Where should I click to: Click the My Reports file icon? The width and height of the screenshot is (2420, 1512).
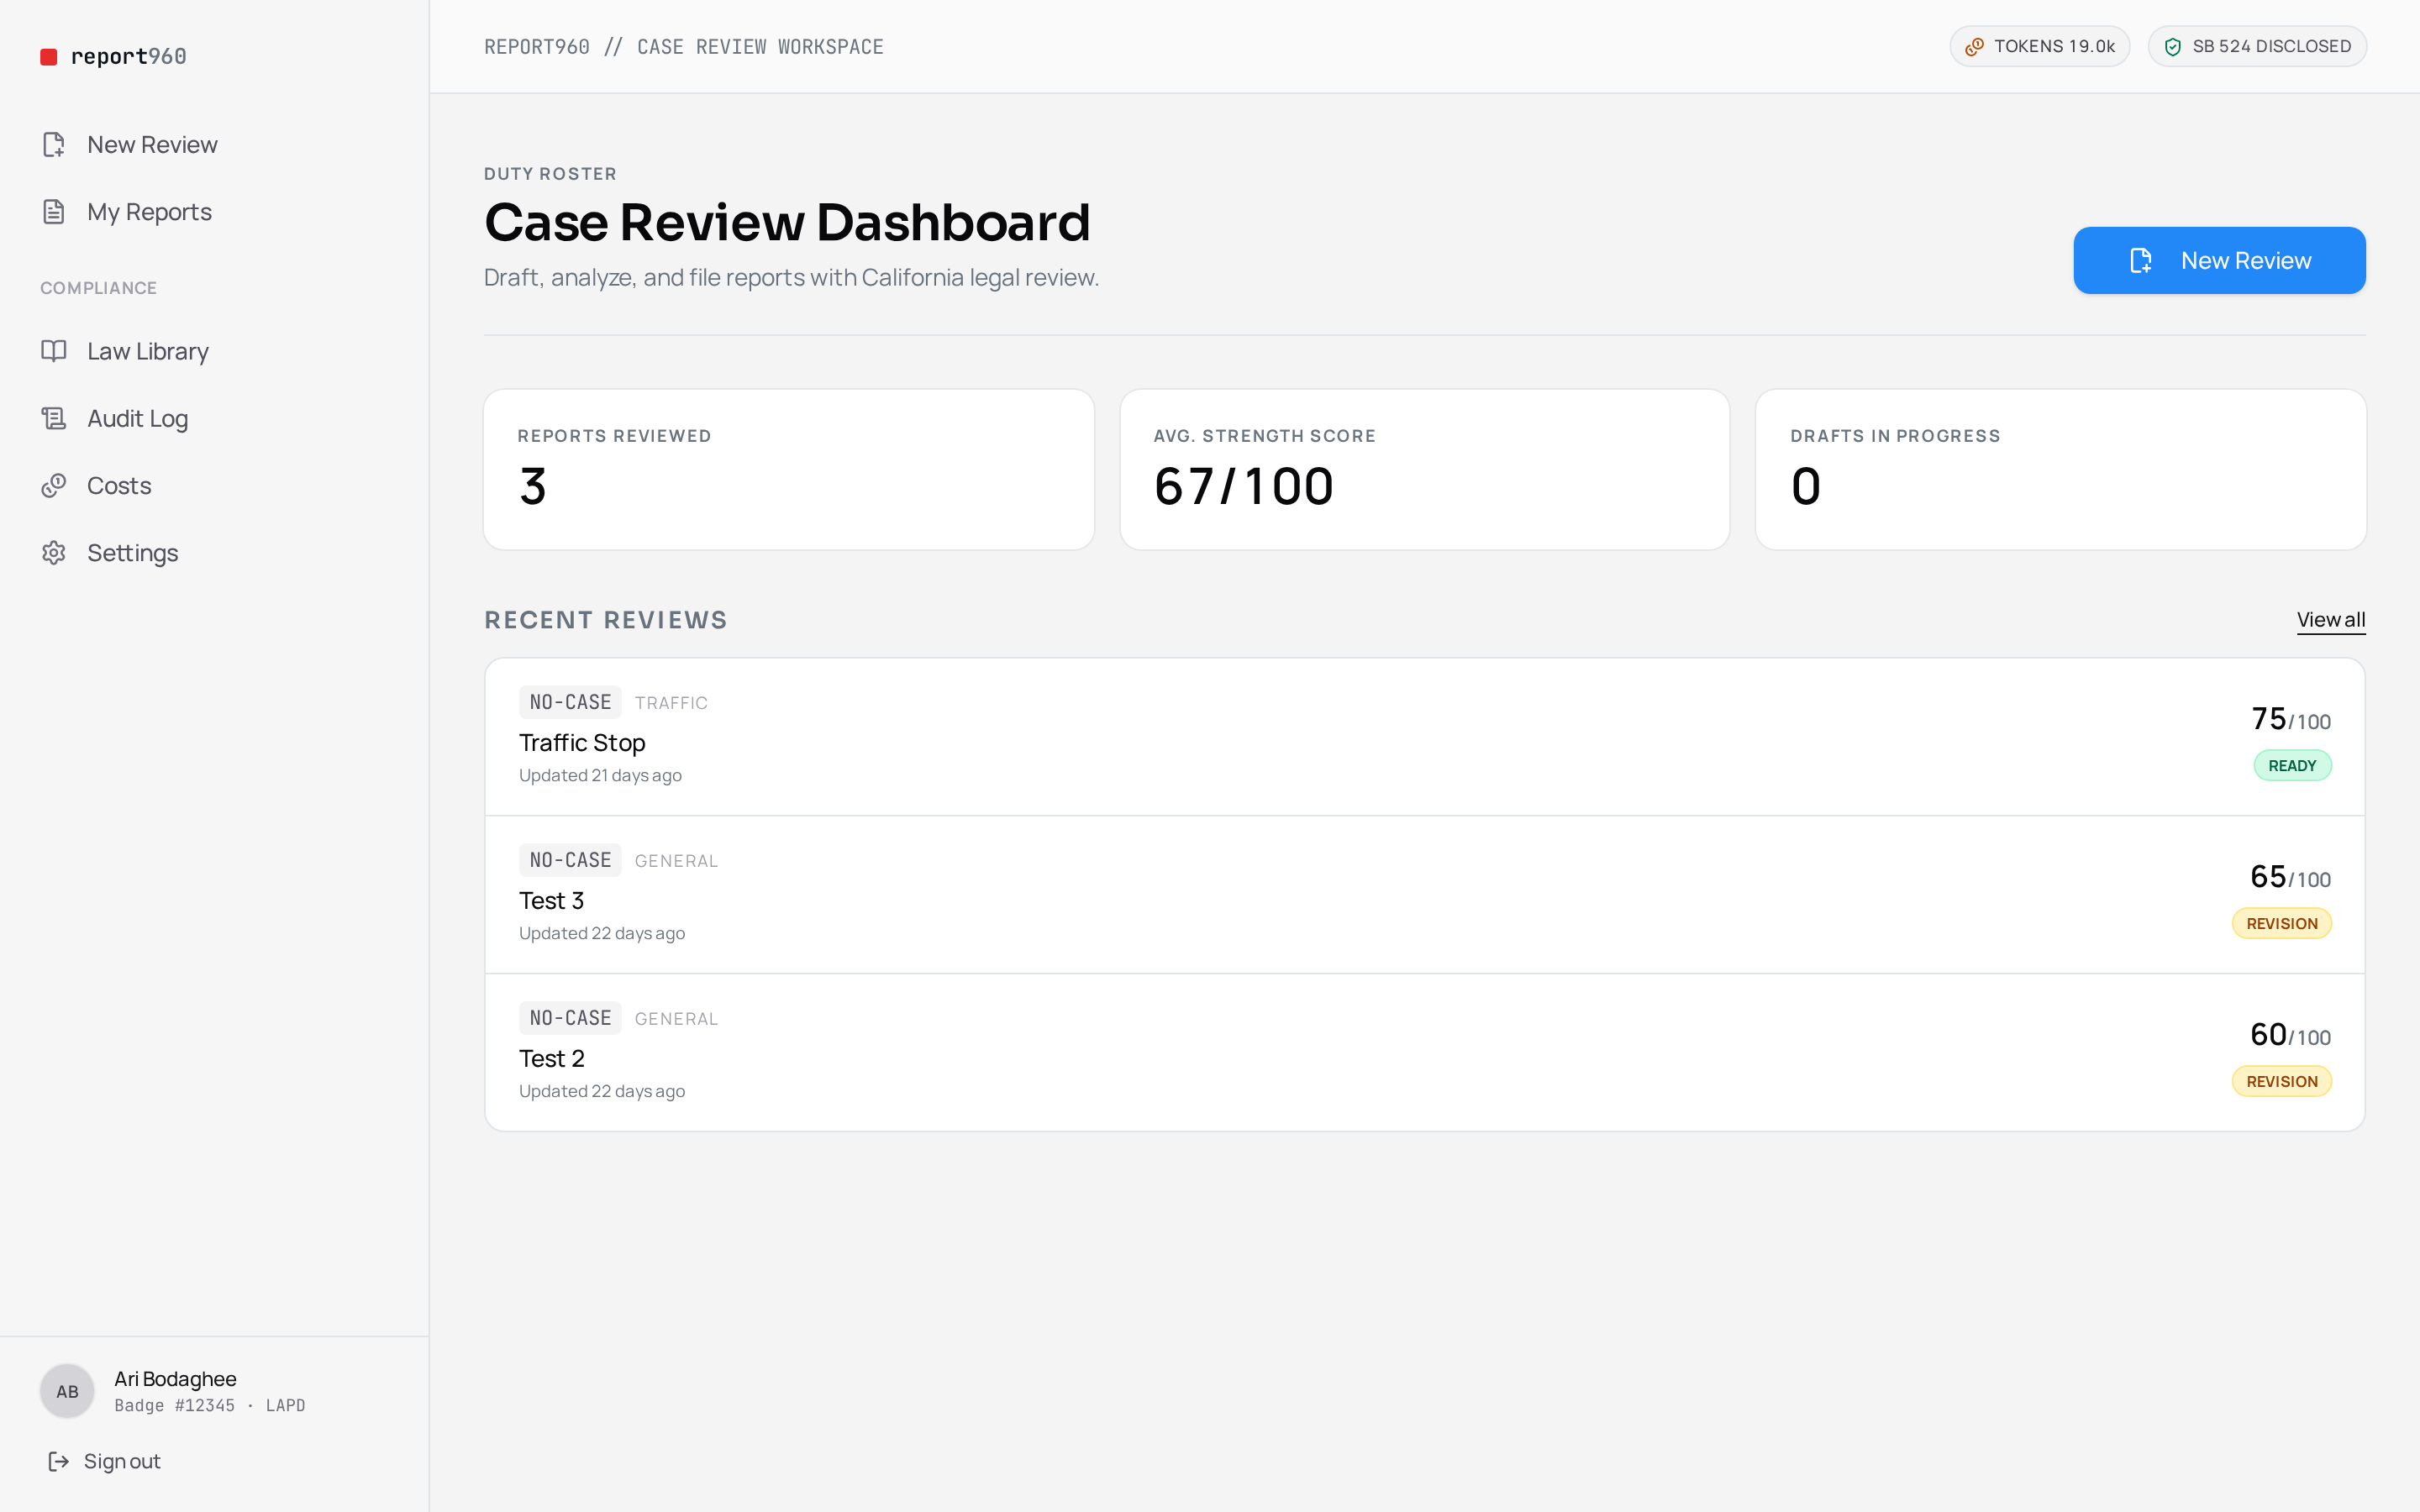[54, 212]
